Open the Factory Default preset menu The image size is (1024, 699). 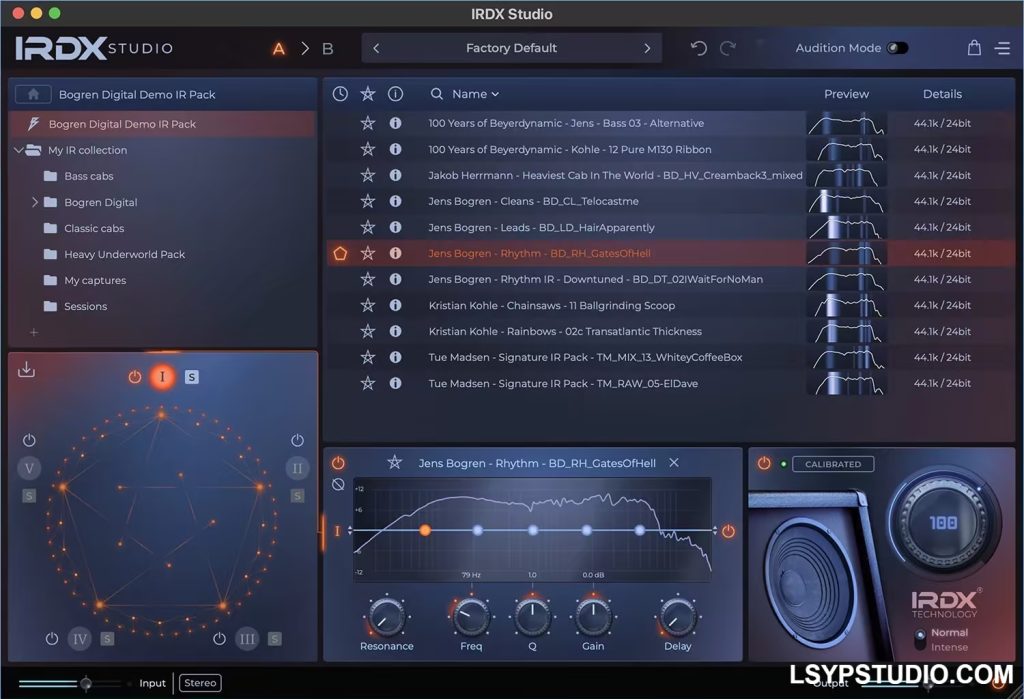point(511,48)
